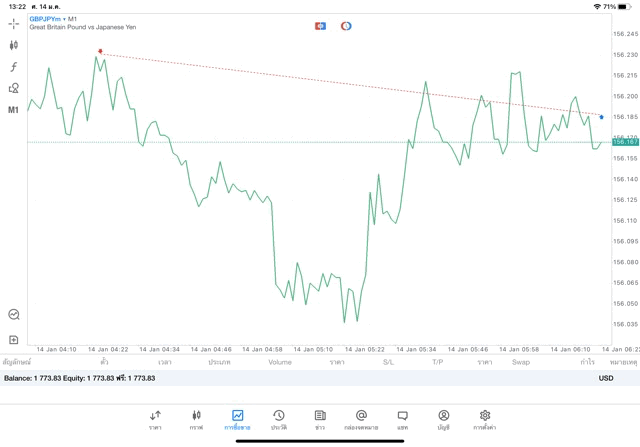Select the red trendline start point
Screen dimensions: 640x447
100,51
